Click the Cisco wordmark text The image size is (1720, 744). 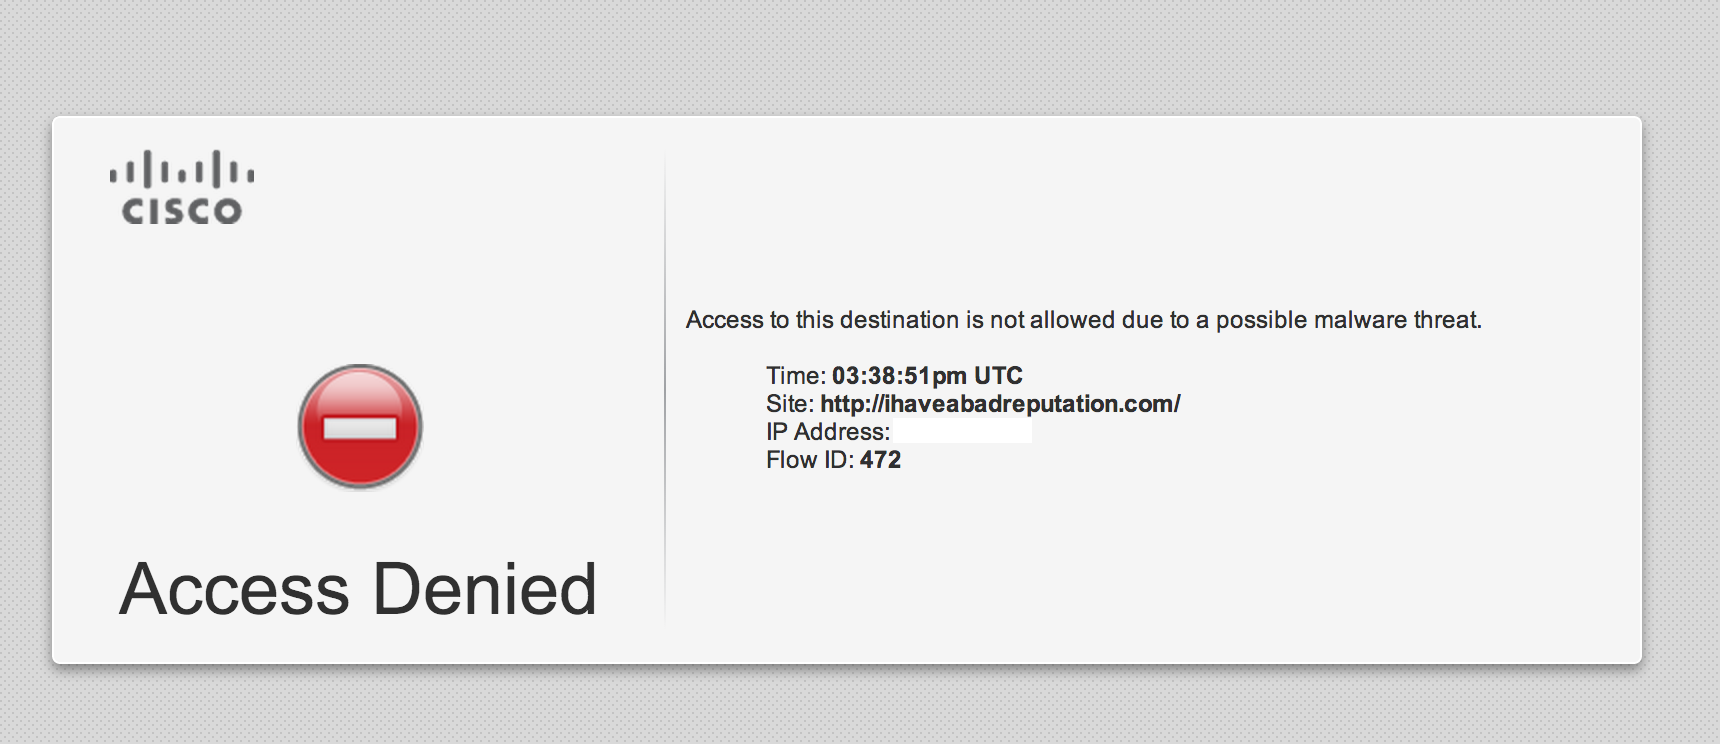click(182, 211)
